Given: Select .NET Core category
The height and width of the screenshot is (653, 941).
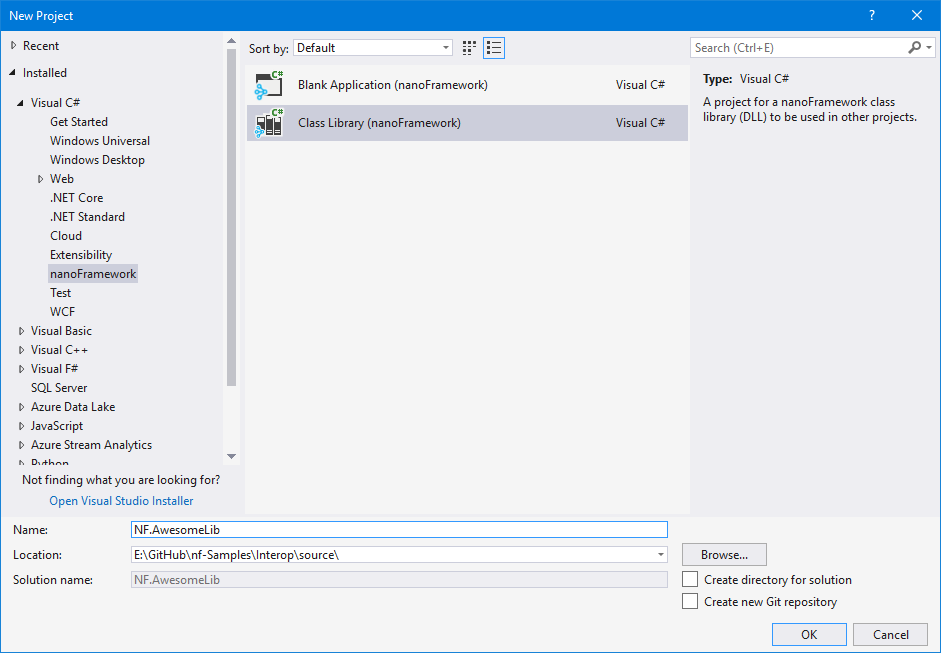Looking at the screenshot, I should click(76, 198).
